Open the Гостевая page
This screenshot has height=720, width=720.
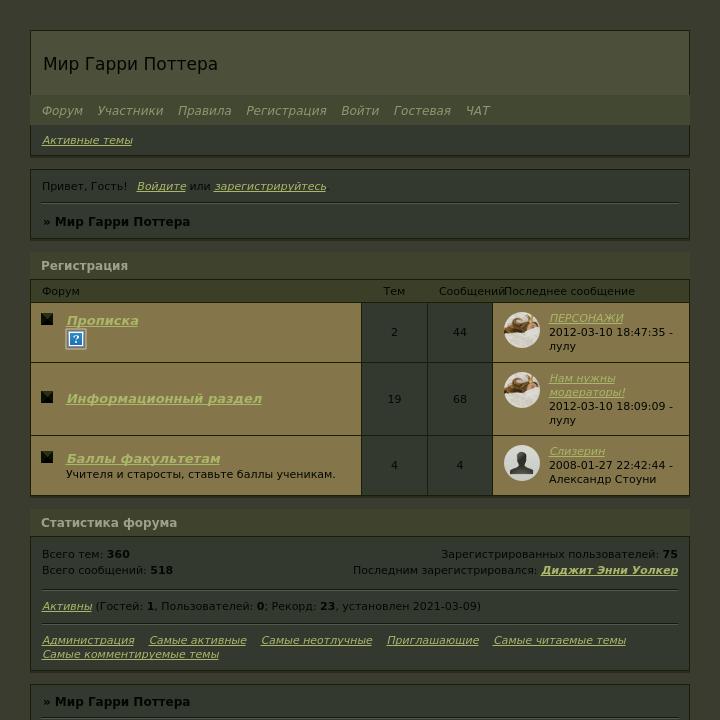[x=422, y=111]
